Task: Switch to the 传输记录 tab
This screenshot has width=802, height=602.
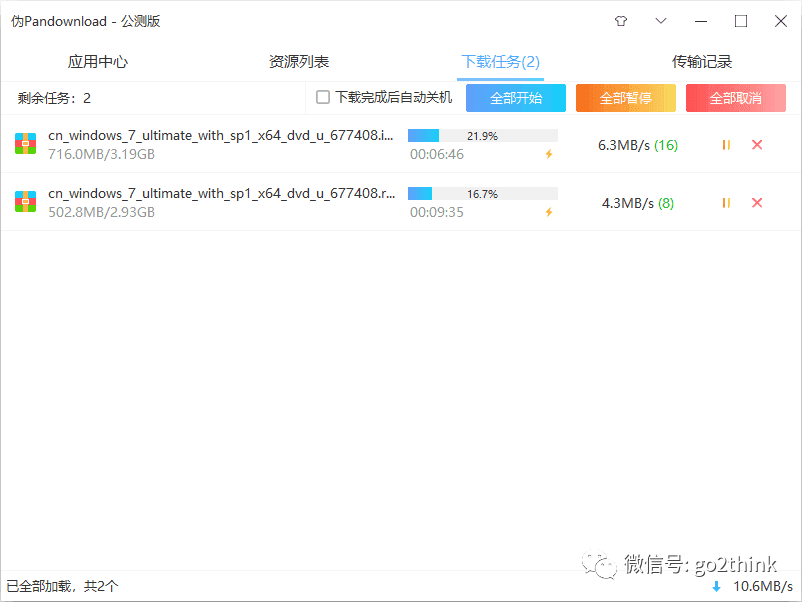Action: pos(702,60)
